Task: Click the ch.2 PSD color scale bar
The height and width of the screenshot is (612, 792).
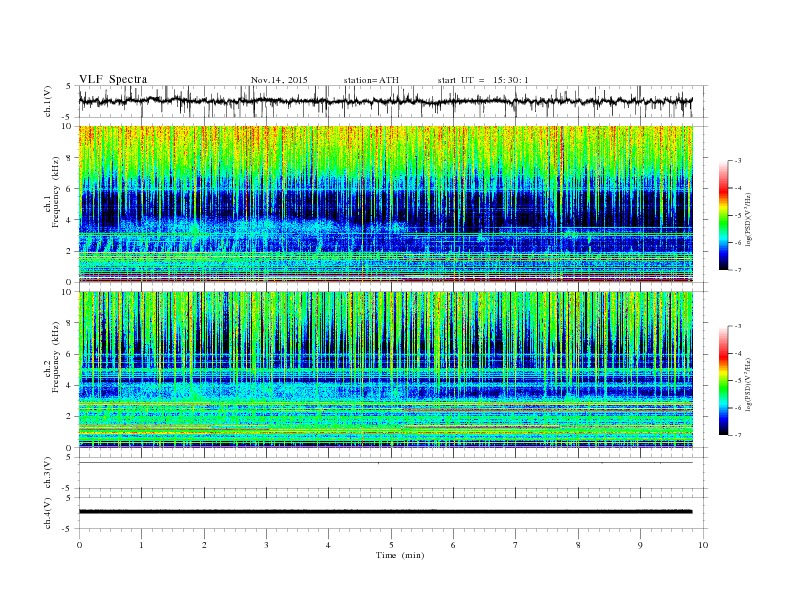Action: [723, 380]
